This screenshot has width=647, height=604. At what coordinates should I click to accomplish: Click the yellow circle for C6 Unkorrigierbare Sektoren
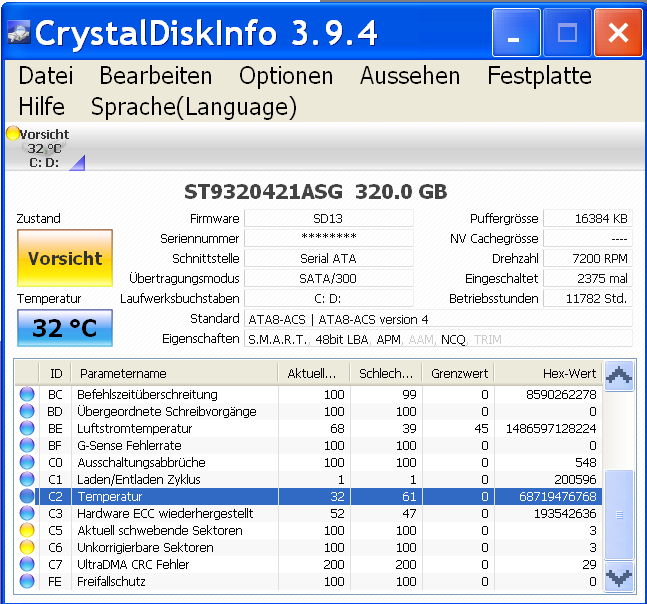click(x=27, y=547)
